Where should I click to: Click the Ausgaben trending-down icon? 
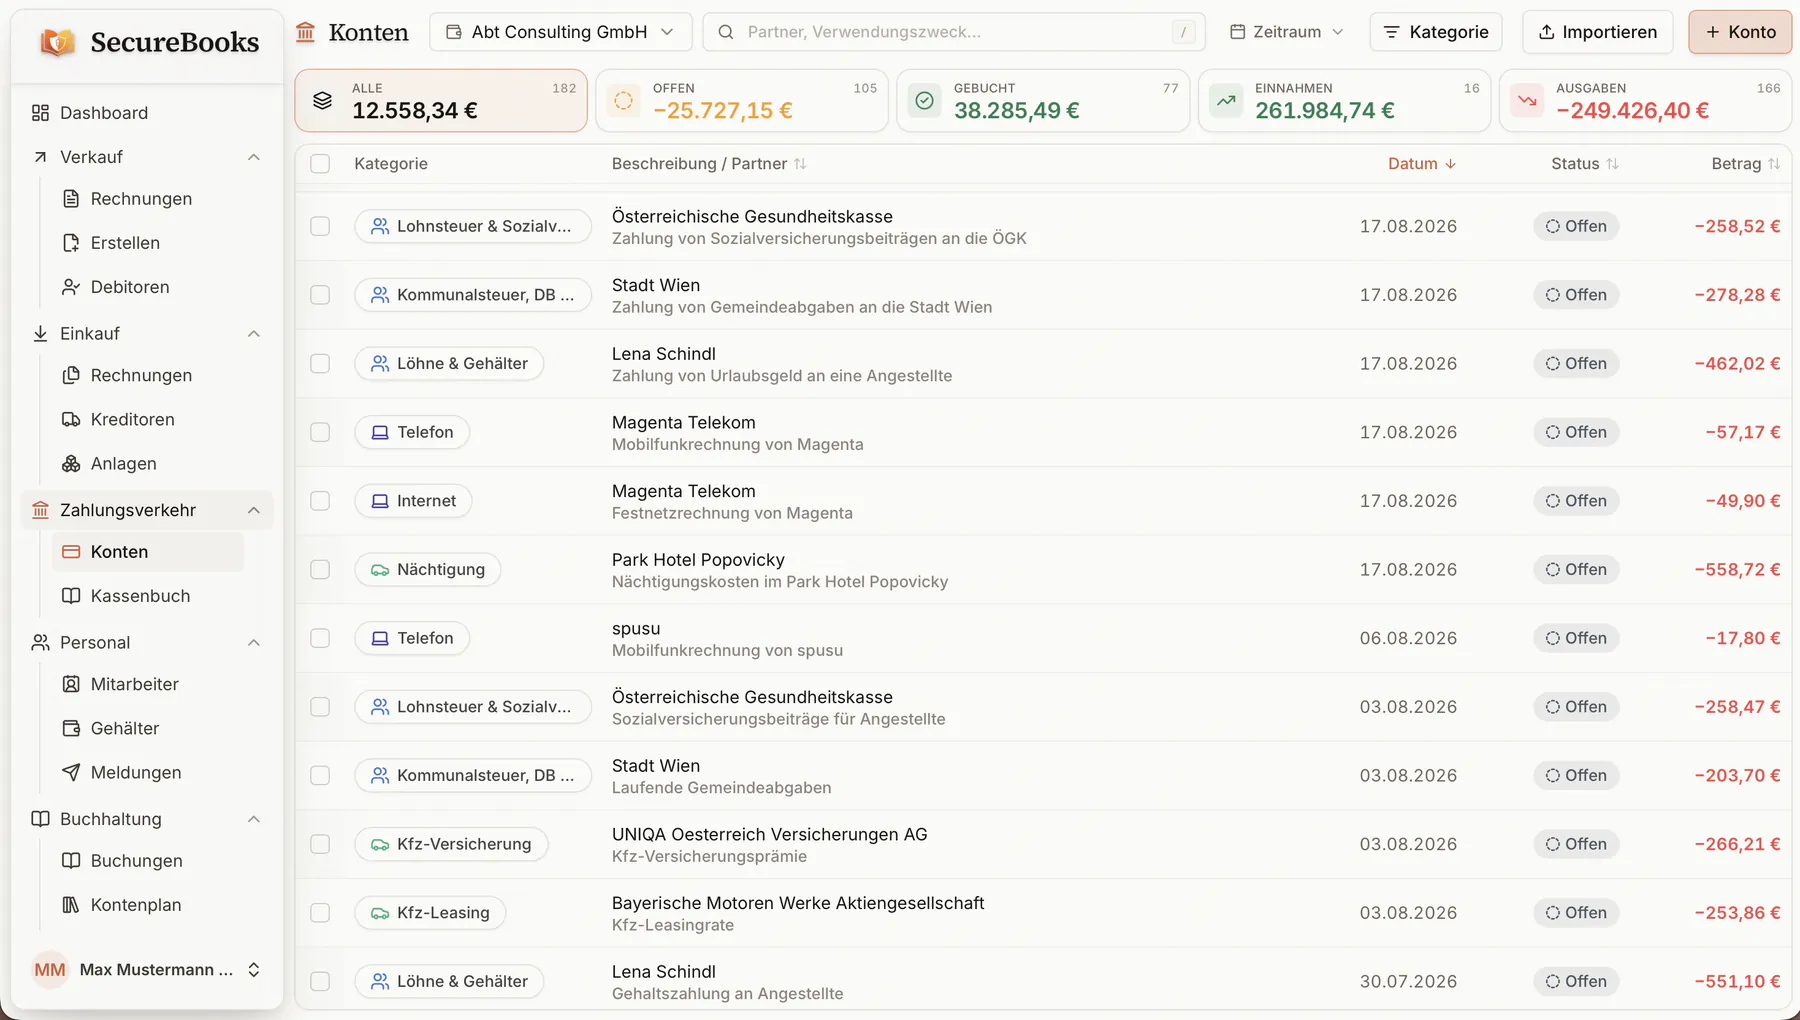1527,101
